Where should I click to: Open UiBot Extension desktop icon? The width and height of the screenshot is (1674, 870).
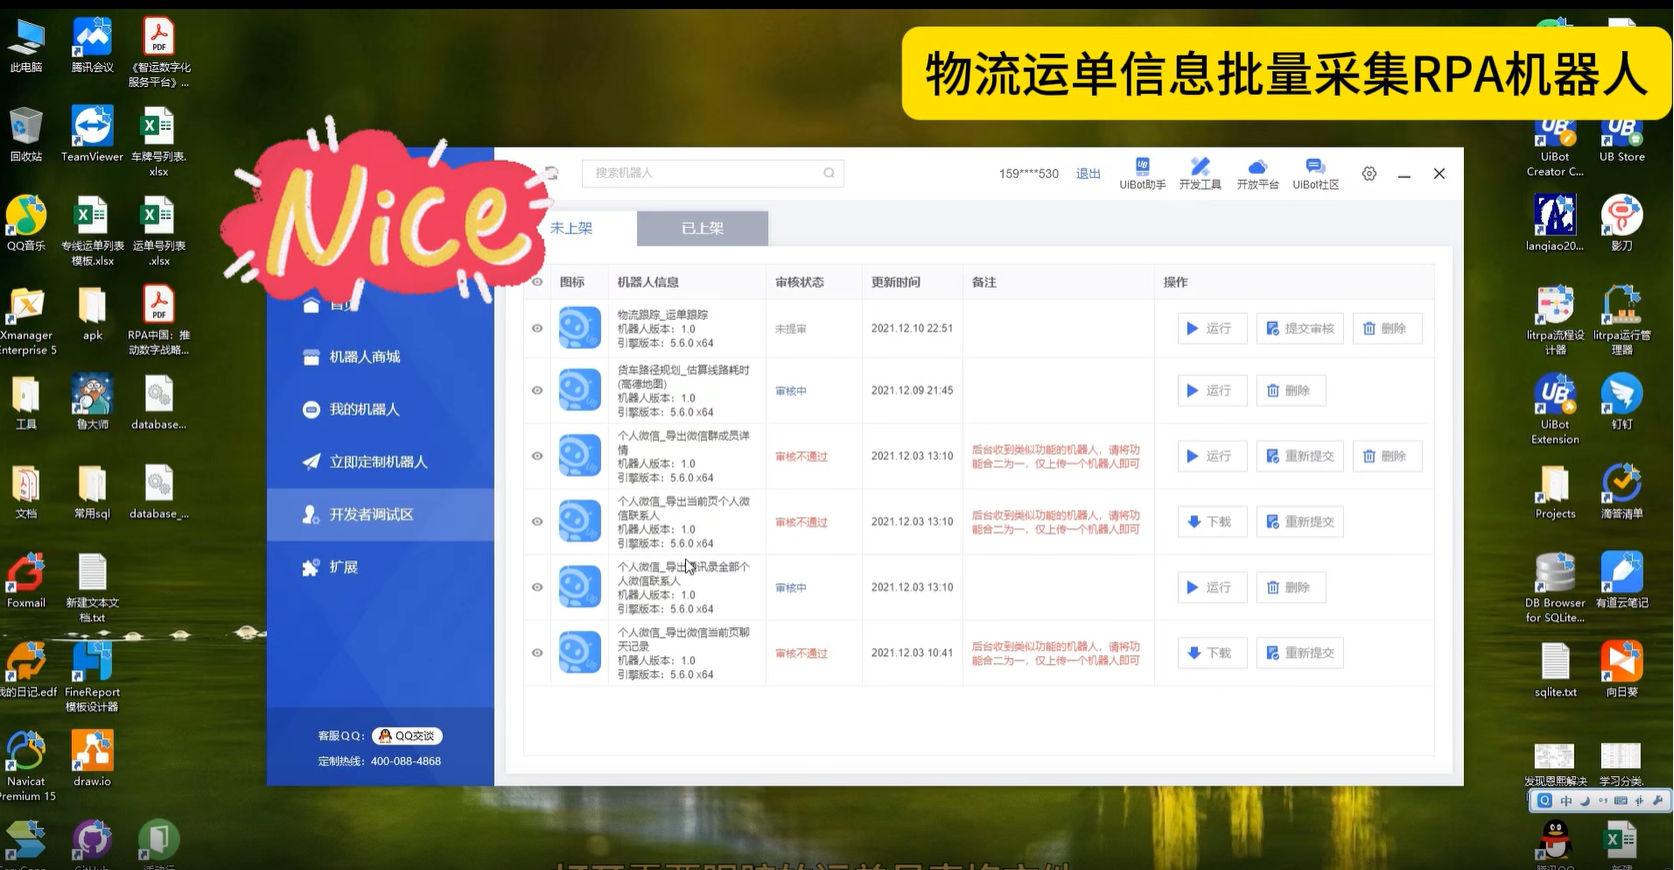(1555, 409)
